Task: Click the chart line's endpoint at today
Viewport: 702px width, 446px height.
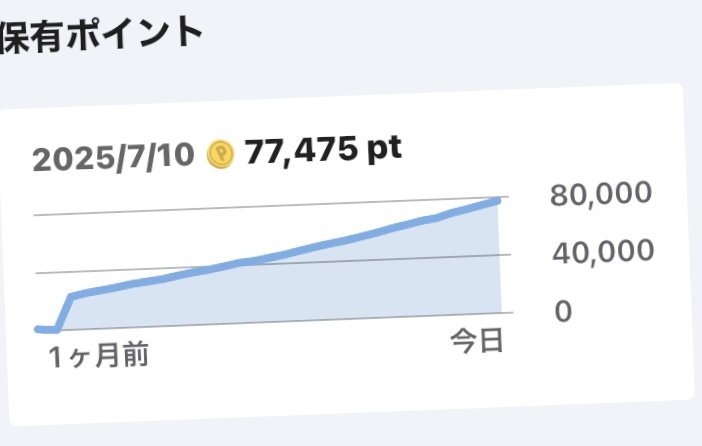Action: 497,201
